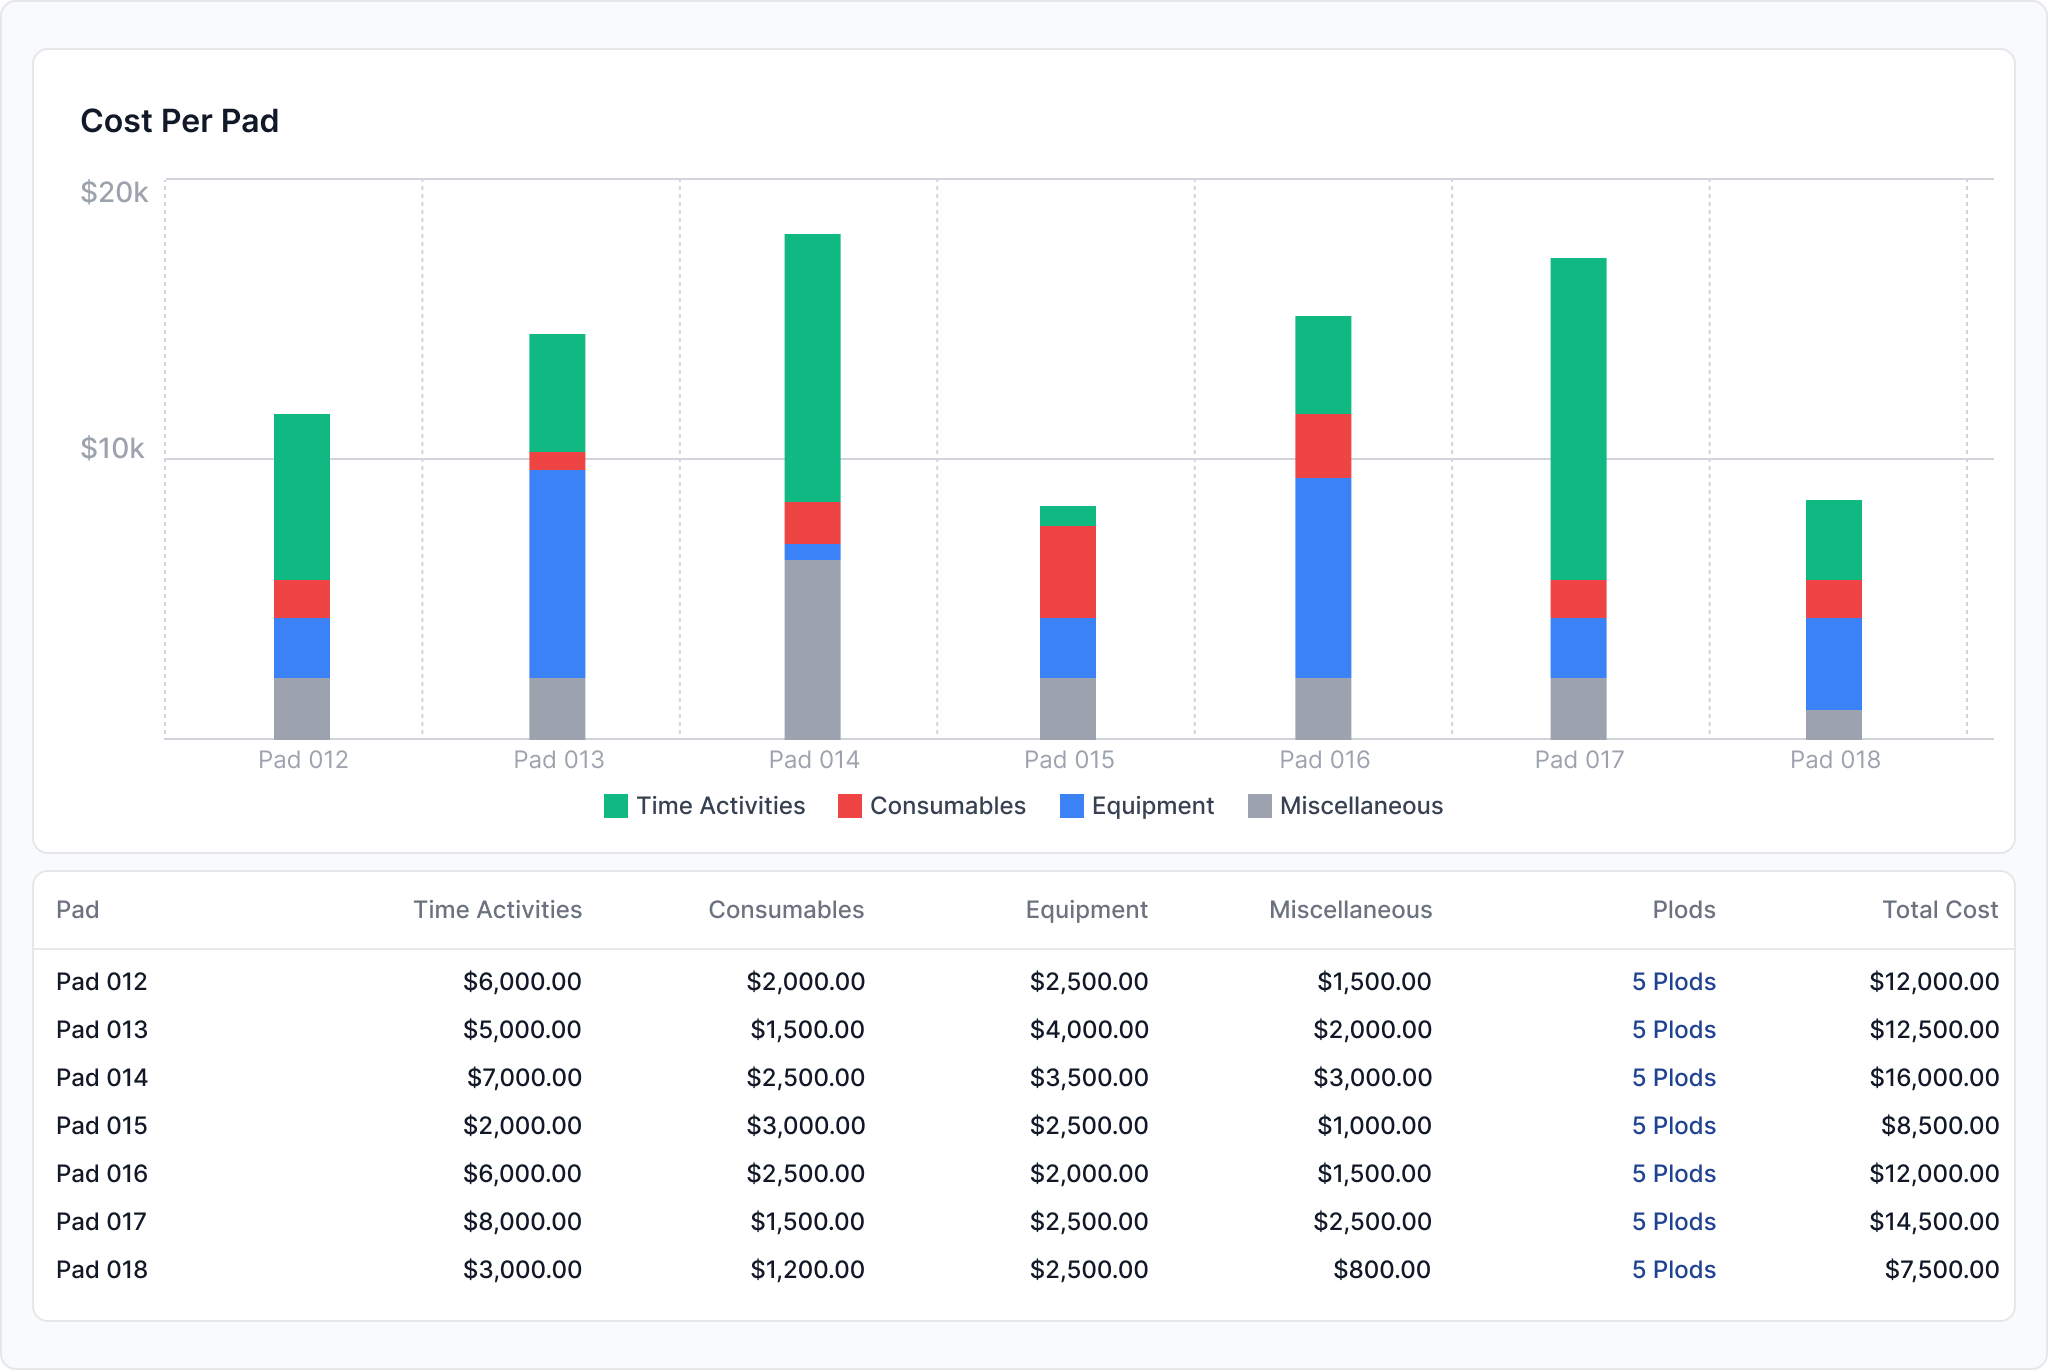This screenshot has height=1370, width=2048.
Task: Click the Pad 018 axis label
Action: click(1834, 760)
